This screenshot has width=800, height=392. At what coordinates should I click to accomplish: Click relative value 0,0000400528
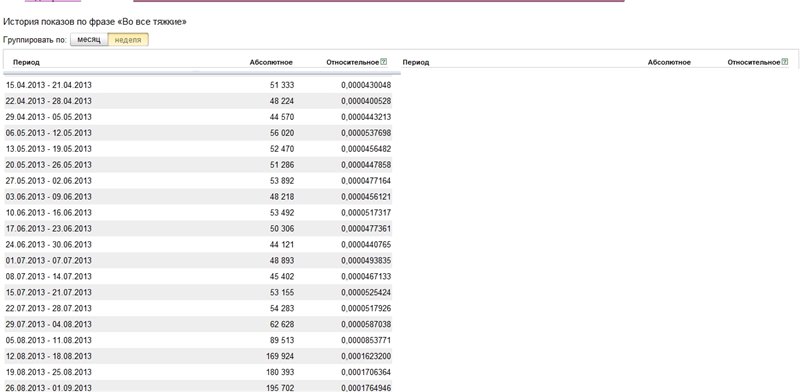pyautogui.click(x=366, y=101)
